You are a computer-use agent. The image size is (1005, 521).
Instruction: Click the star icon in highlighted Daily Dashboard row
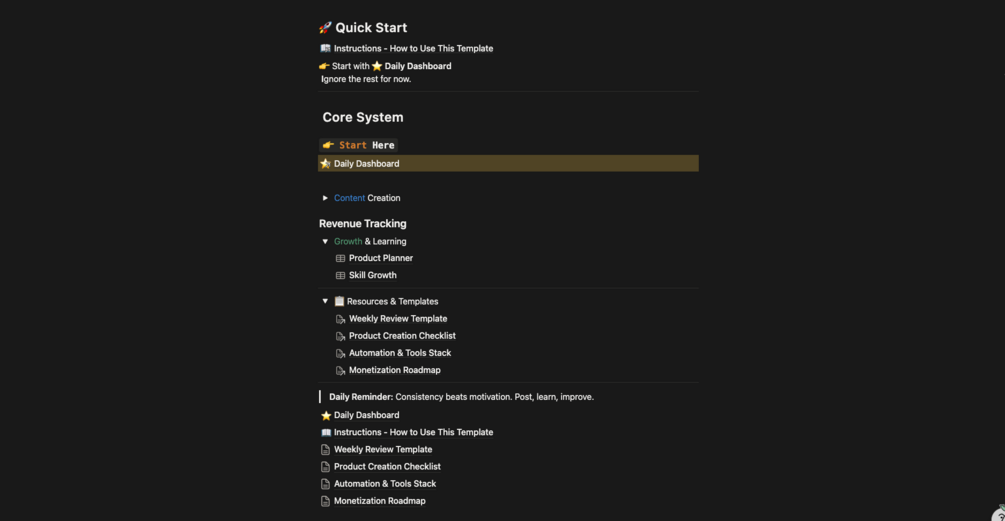pos(326,163)
